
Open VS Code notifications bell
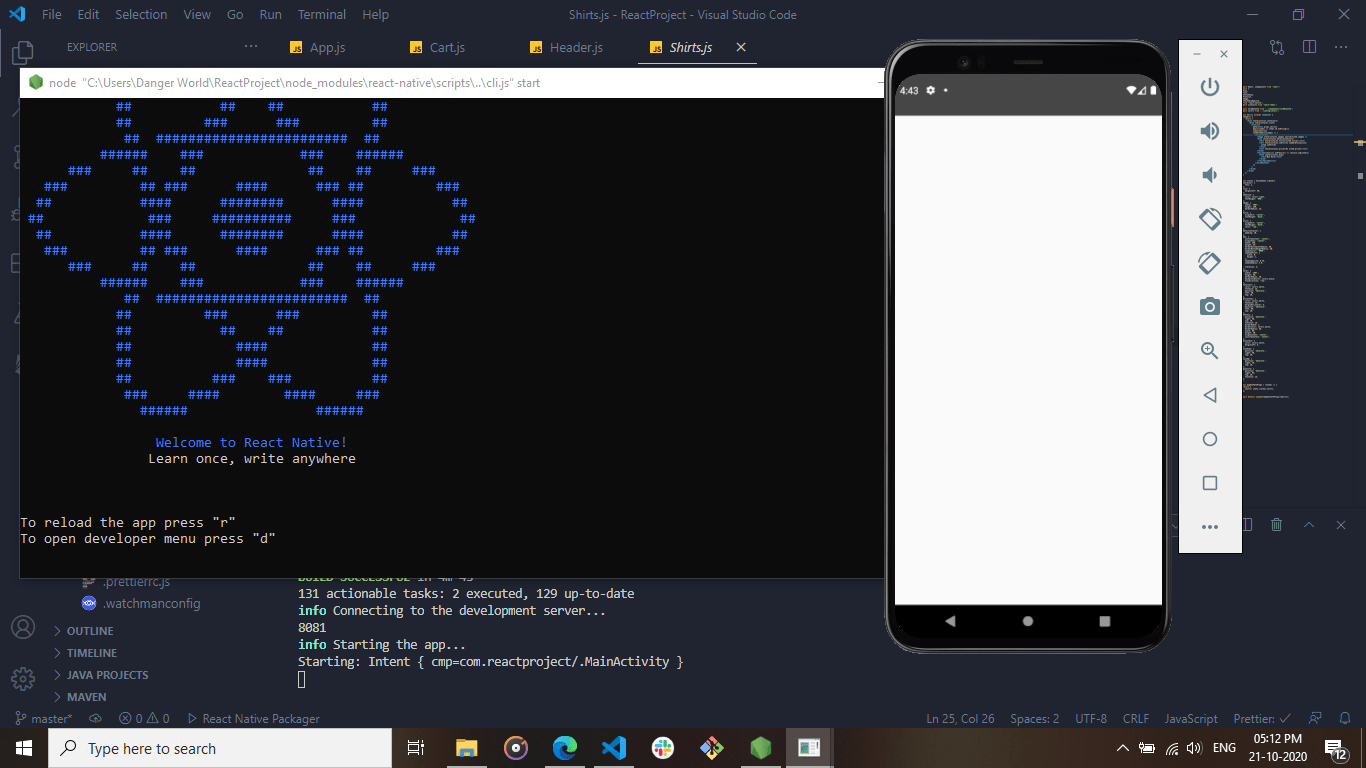[1345, 718]
